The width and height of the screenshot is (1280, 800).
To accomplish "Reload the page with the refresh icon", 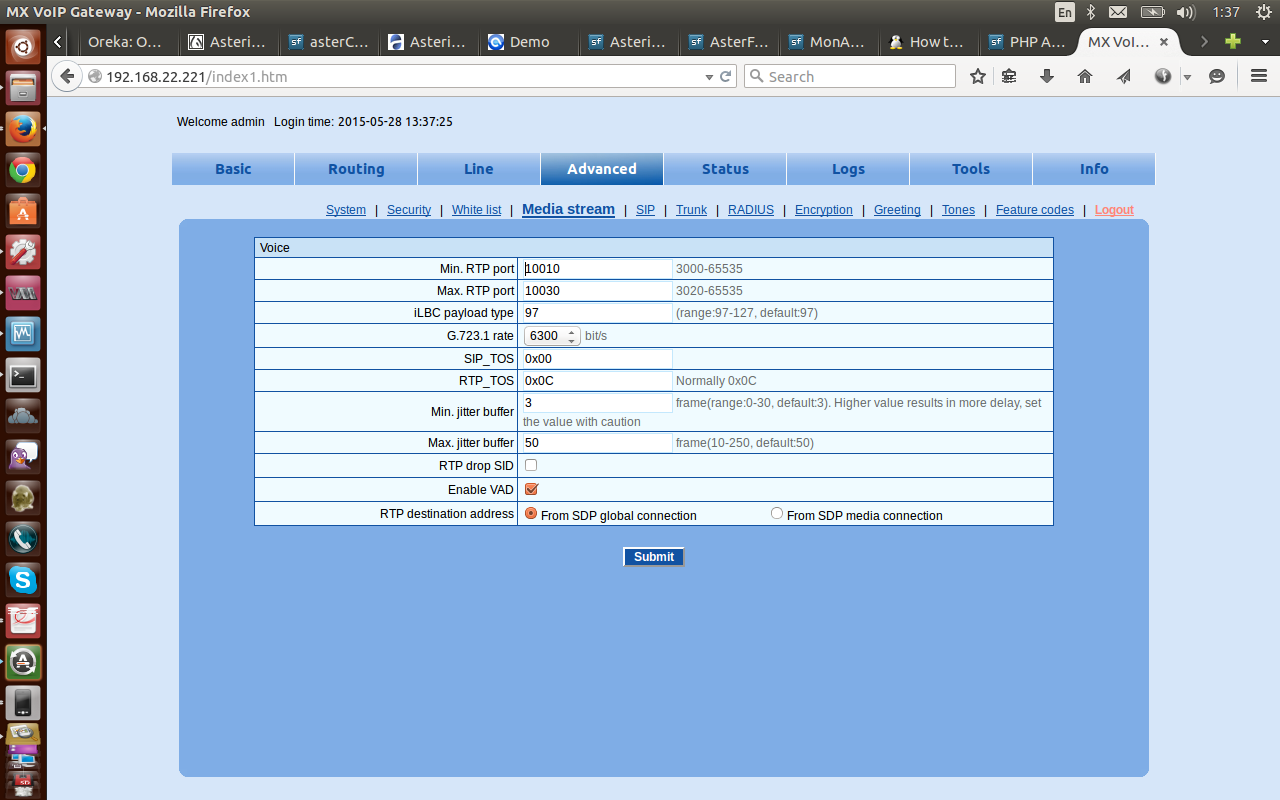I will tap(726, 76).
